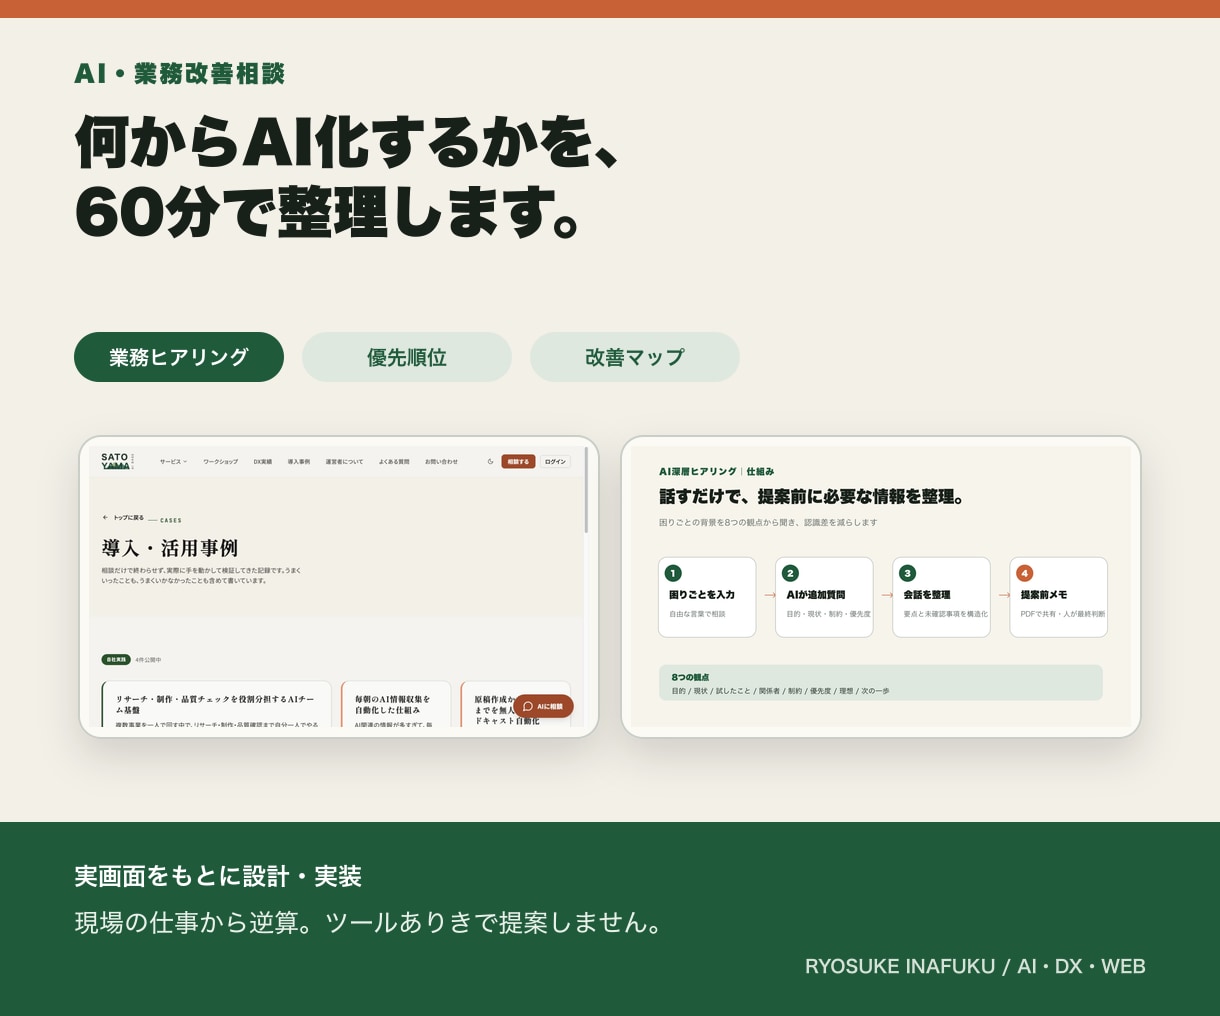Click the 困りごとを入力 step card
1220x1016 pixels.
pyautogui.click(x=707, y=597)
